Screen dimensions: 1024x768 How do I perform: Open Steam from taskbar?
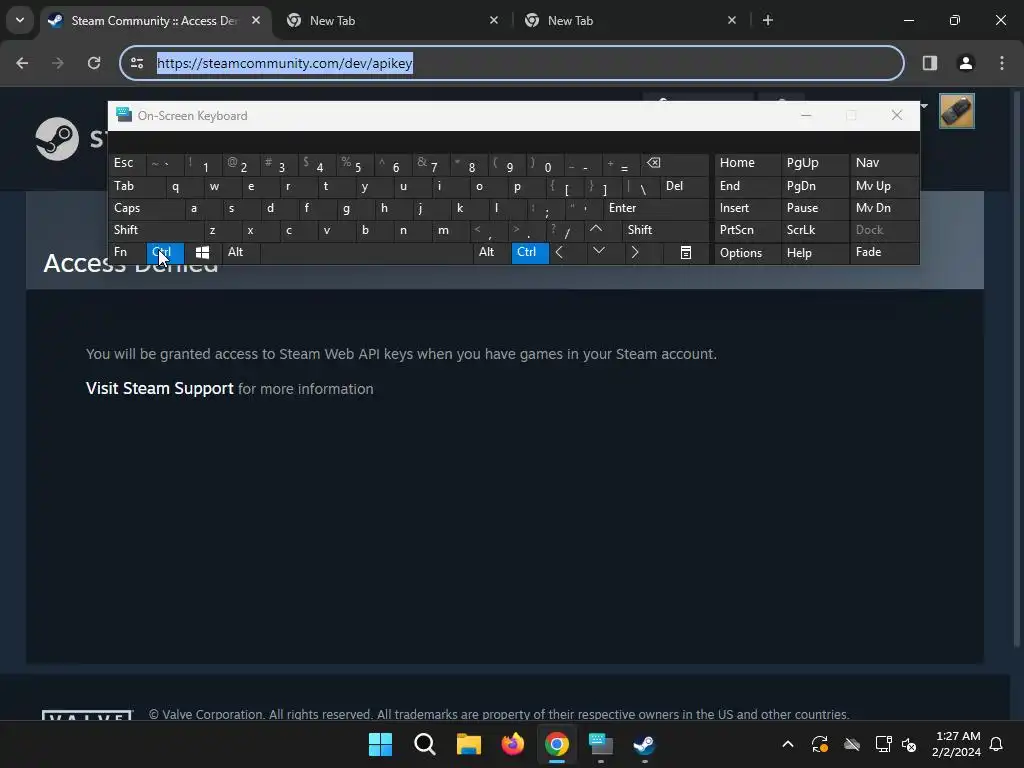coord(645,744)
